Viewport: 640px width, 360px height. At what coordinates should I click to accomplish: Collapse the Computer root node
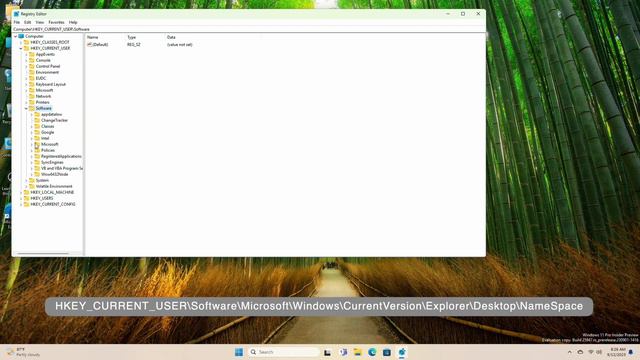coord(16,36)
